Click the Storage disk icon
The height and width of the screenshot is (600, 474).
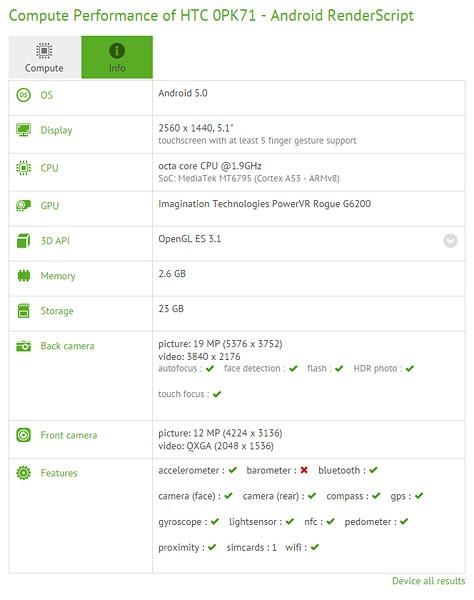(x=24, y=311)
